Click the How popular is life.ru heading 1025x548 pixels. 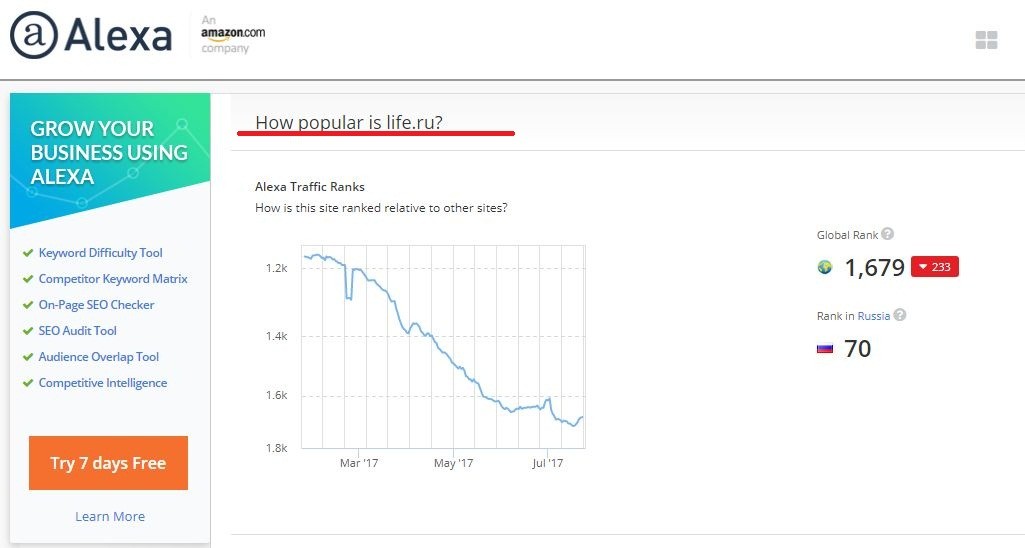pos(349,123)
